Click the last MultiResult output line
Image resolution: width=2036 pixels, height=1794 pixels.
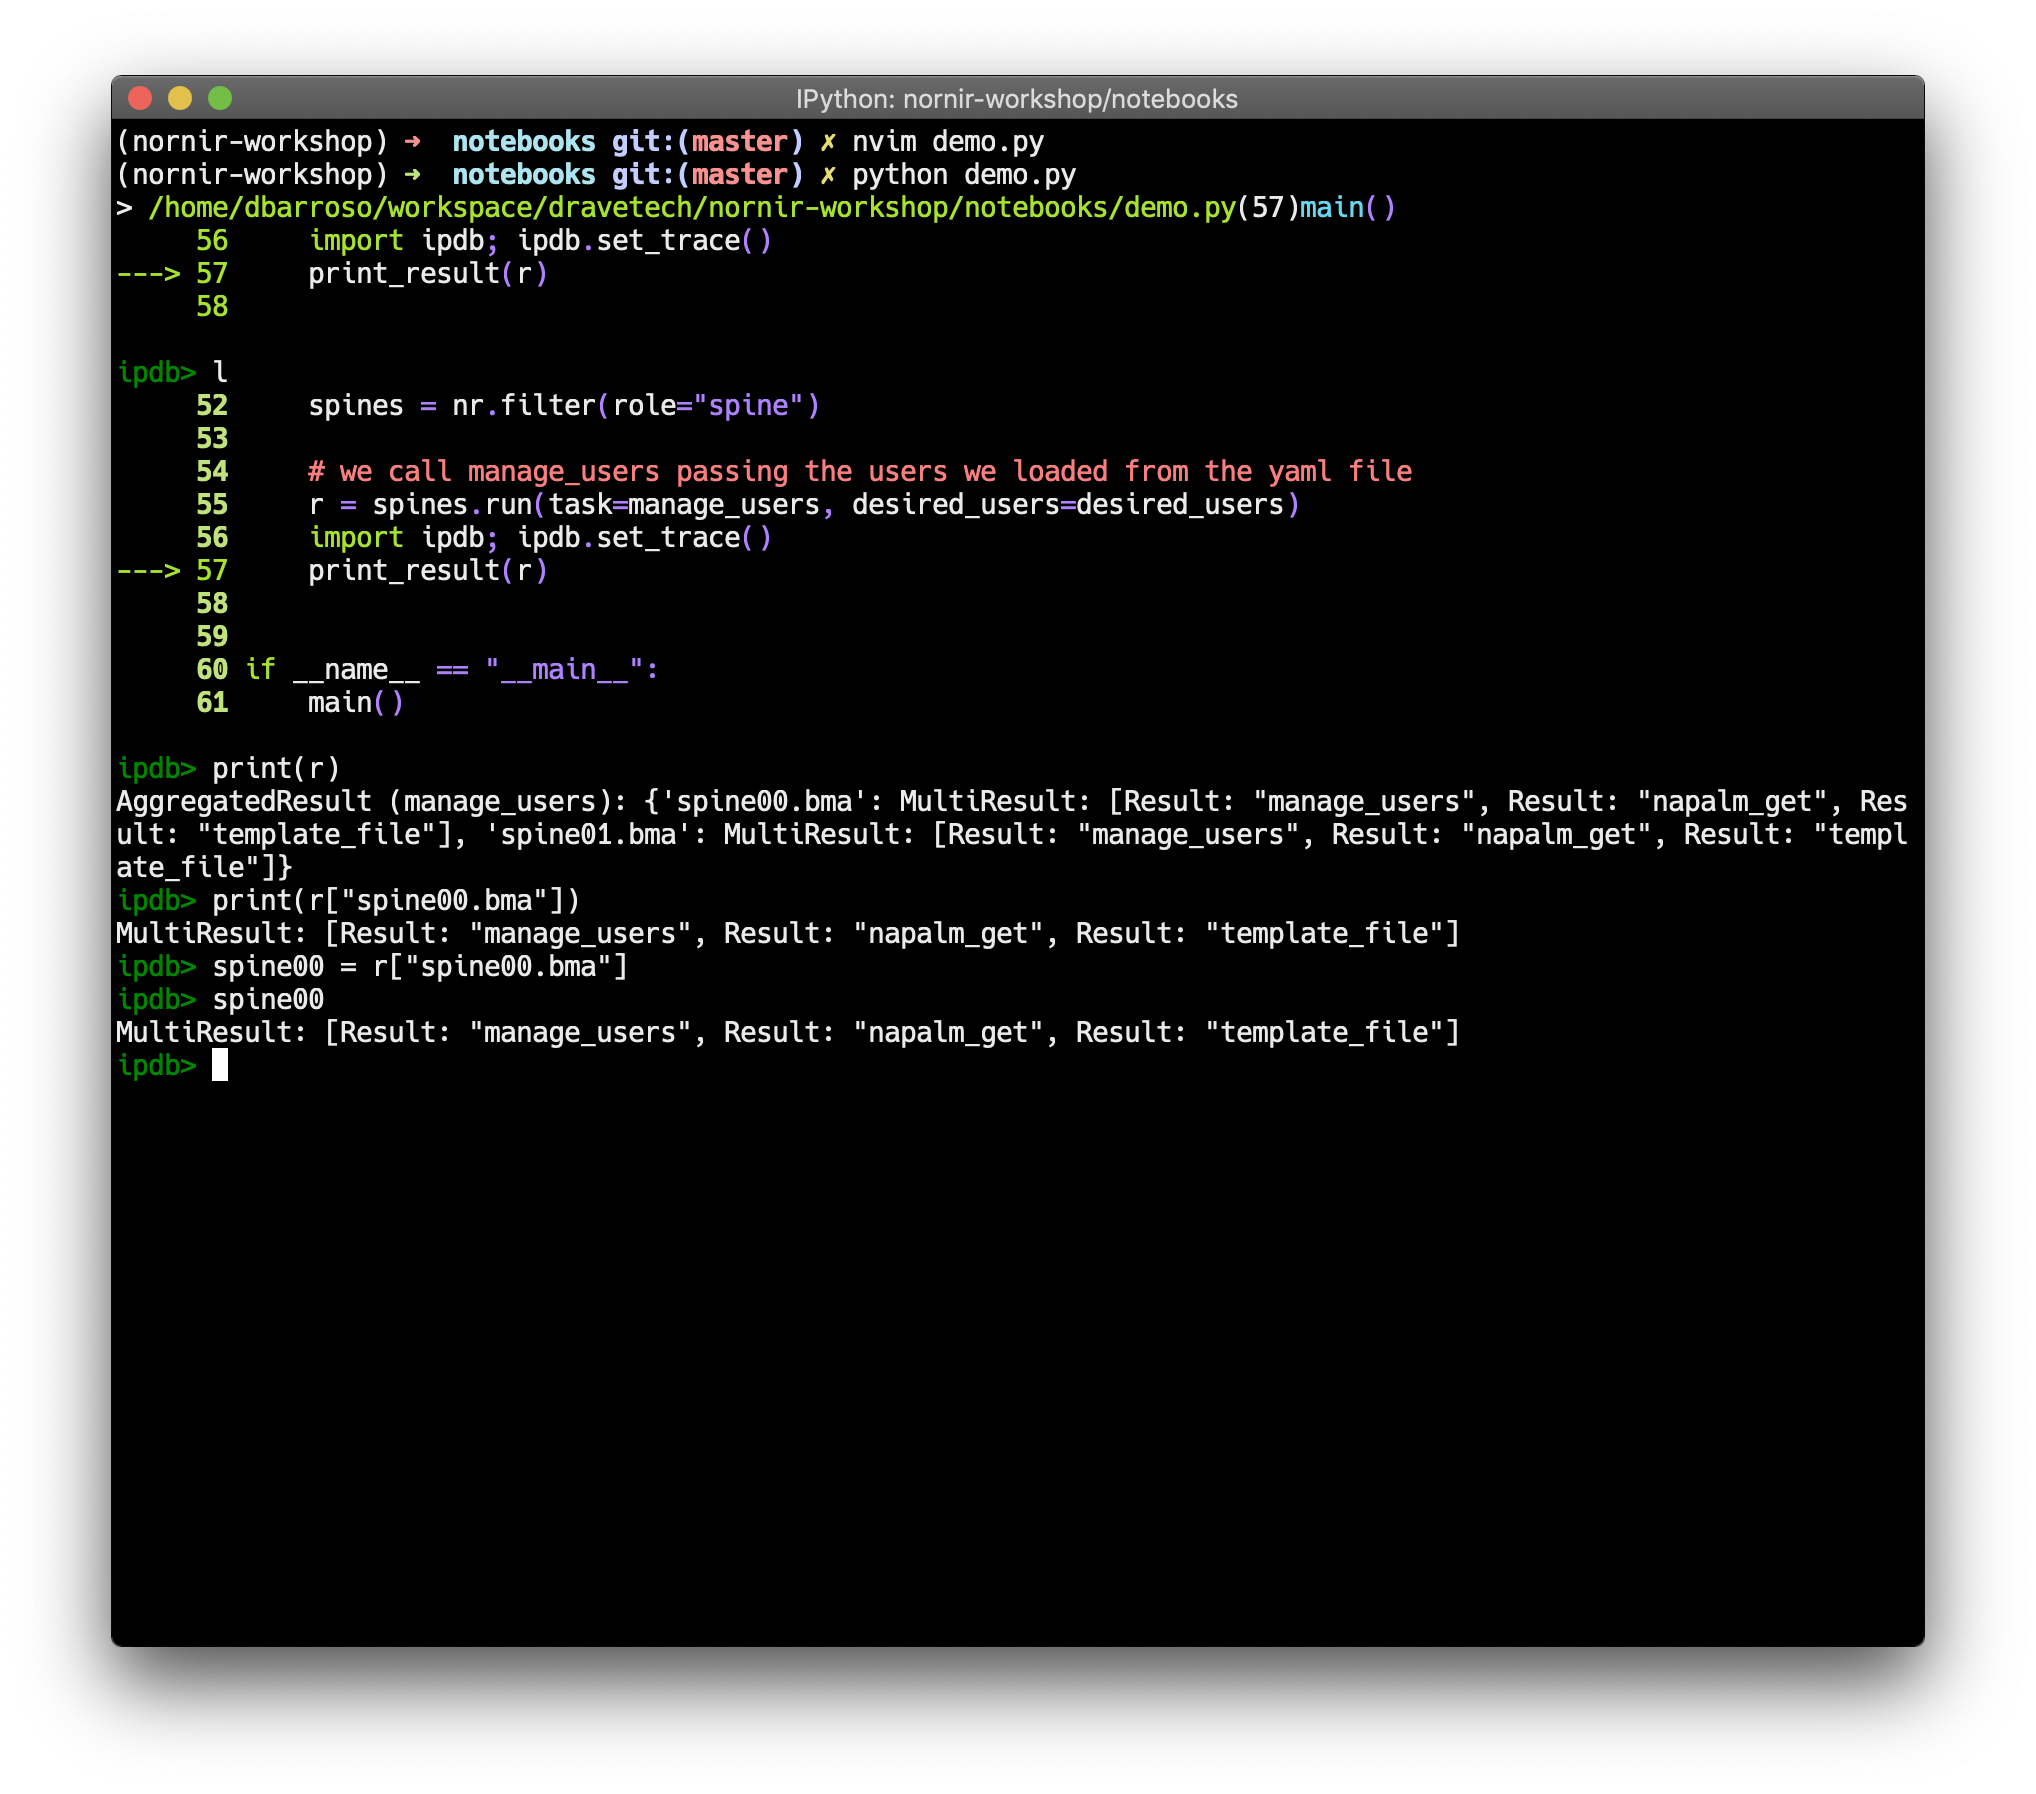coord(788,1033)
